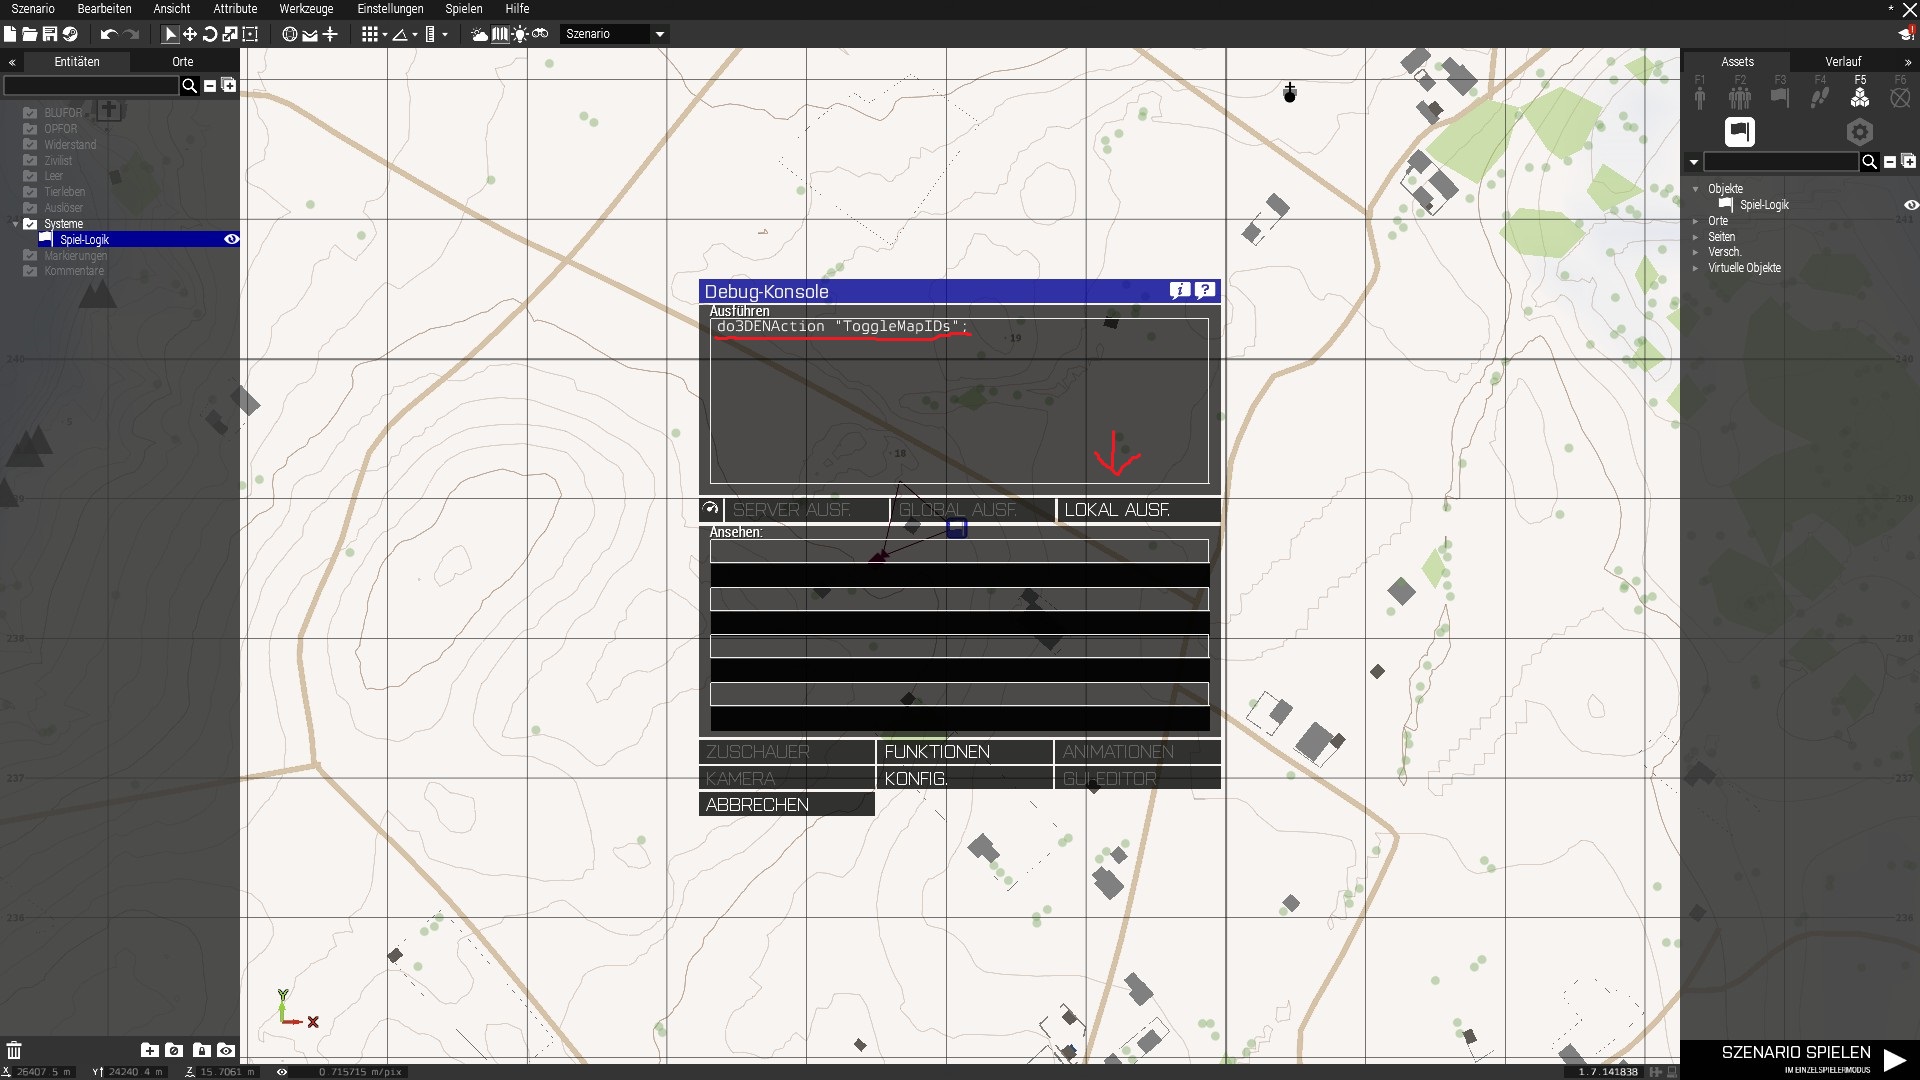
Task: Expand the Virtuelle Objekte tree node
Action: (x=1695, y=268)
